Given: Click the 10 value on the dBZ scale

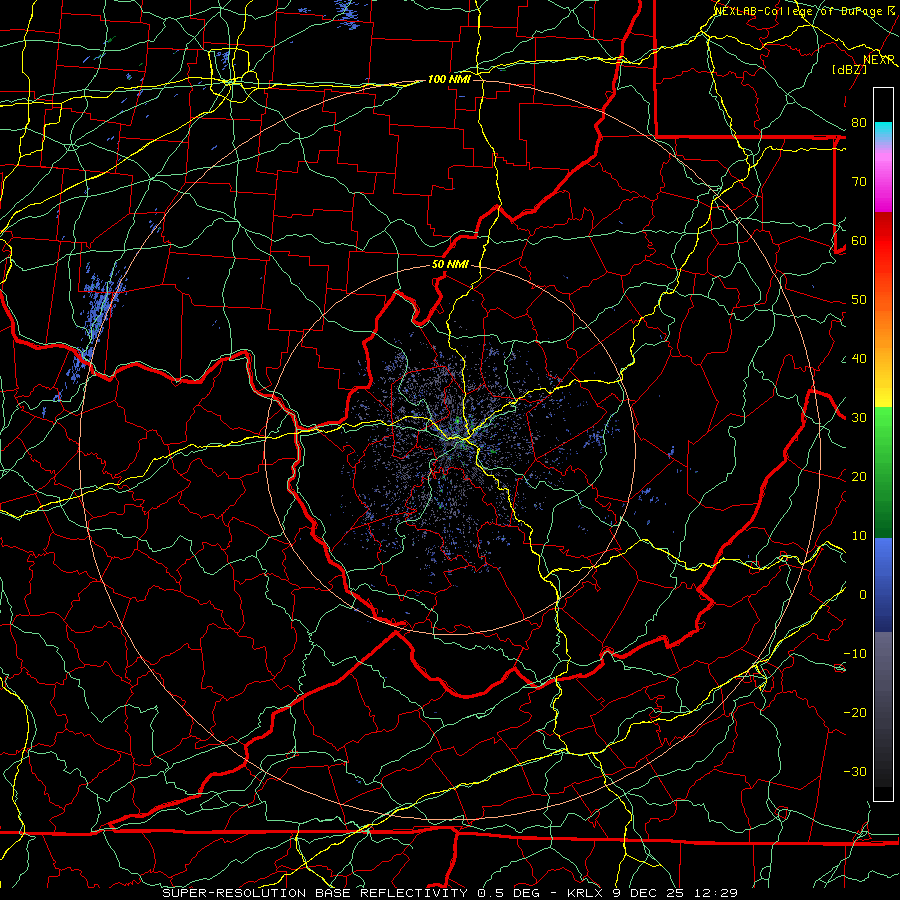Looking at the screenshot, I should pyautogui.click(x=859, y=536).
